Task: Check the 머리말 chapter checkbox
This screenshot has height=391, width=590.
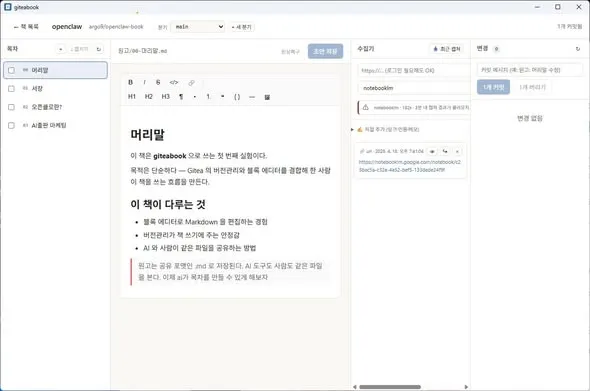Action: (x=11, y=70)
